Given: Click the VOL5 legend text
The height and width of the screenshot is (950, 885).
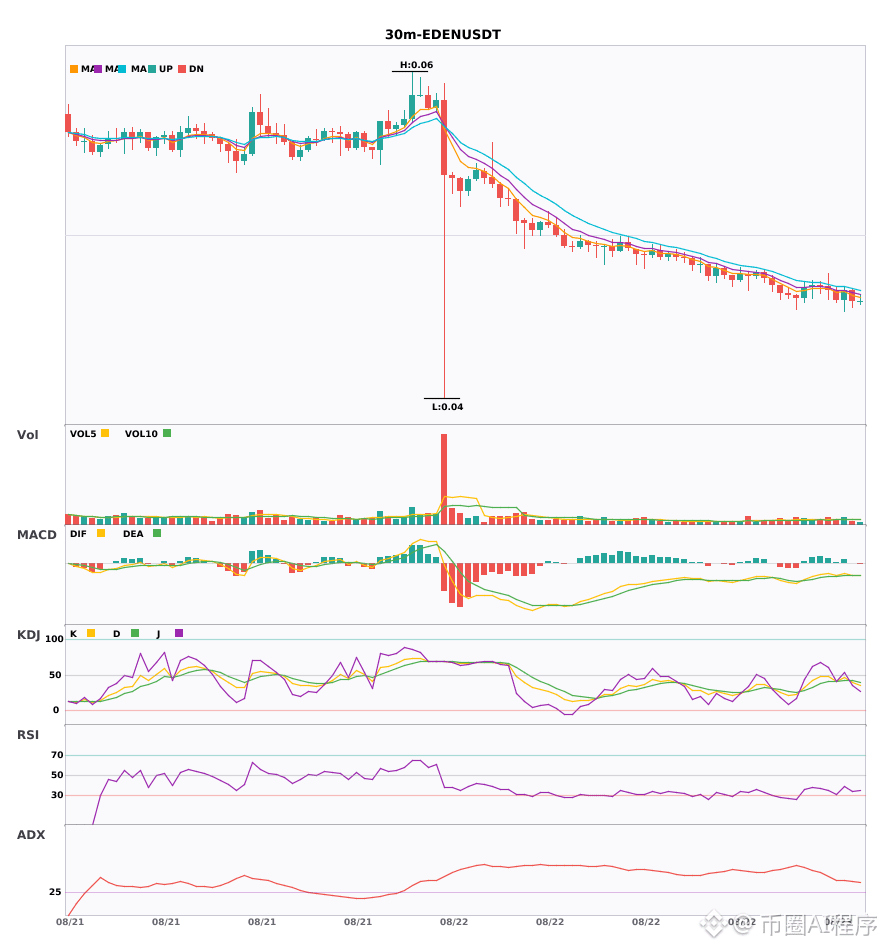Looking at the screenshot, I should (83, 434).
